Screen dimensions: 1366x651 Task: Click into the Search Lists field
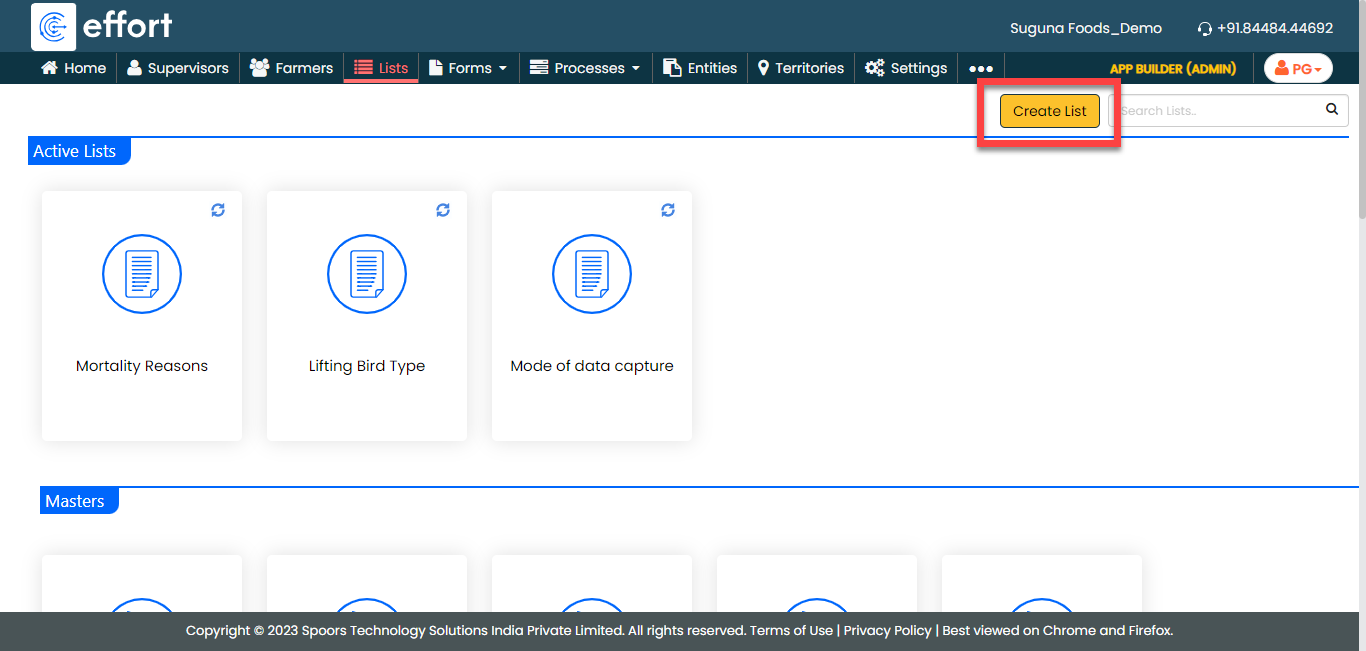pyautogui.click(x=1215, y=111)
